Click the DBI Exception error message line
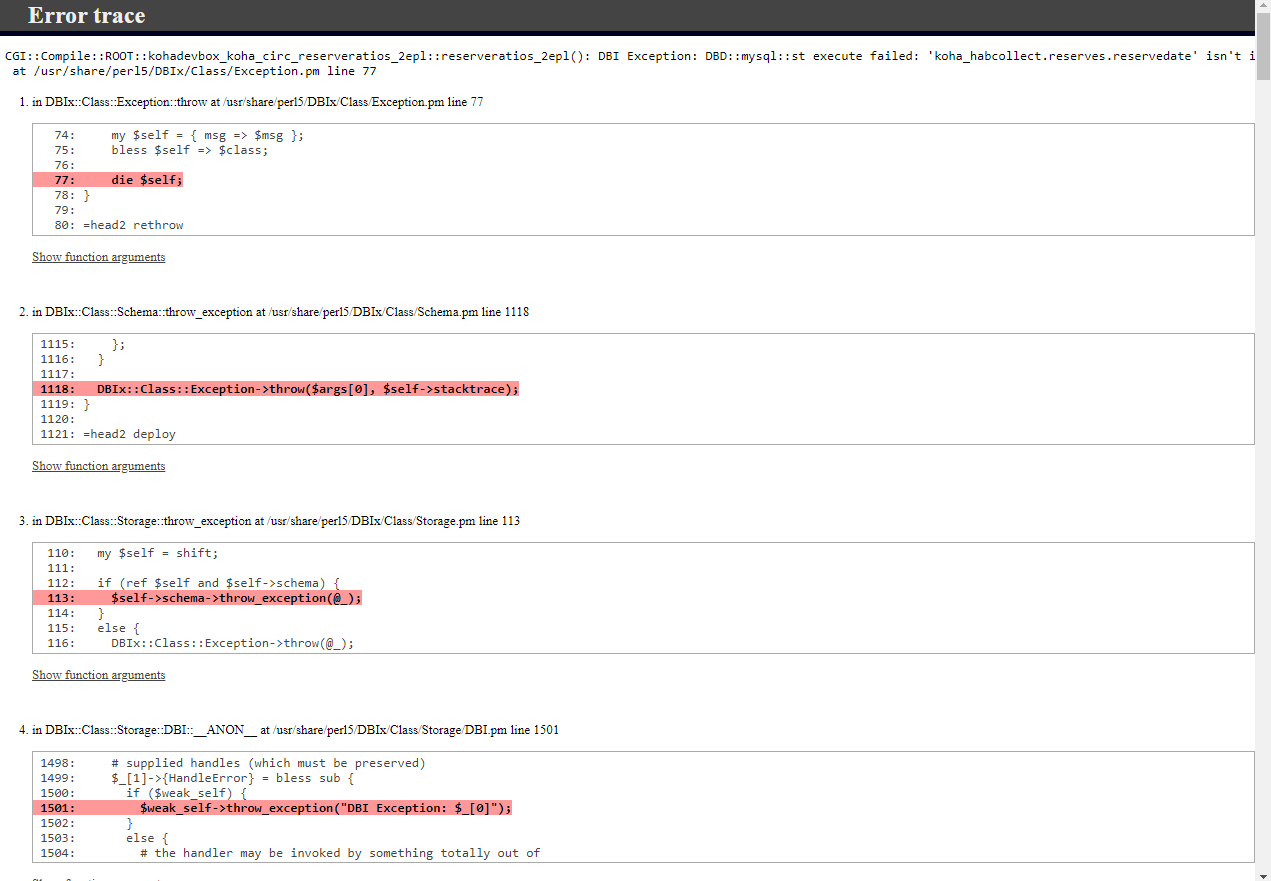 [x=630, y=56]
